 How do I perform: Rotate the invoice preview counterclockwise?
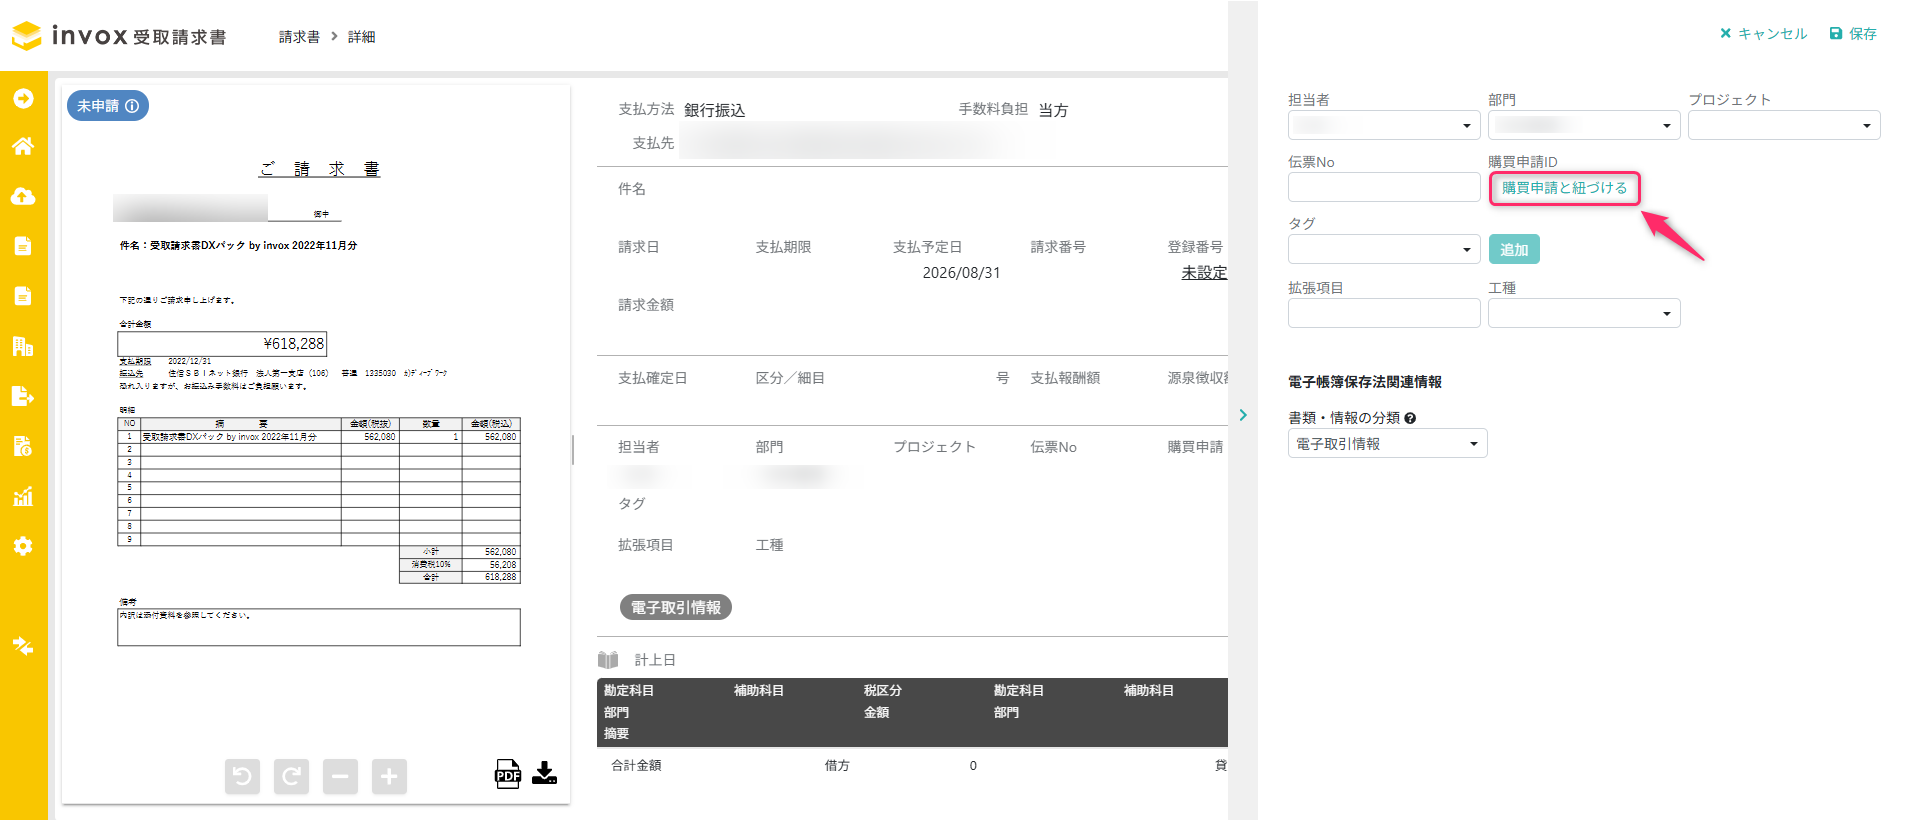[x=242, y=776]
